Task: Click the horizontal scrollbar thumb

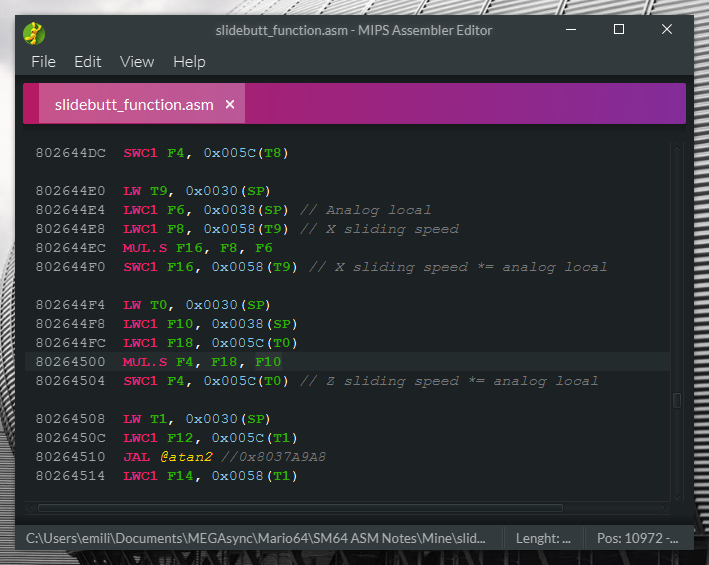Action: click(x=301, y=508)
